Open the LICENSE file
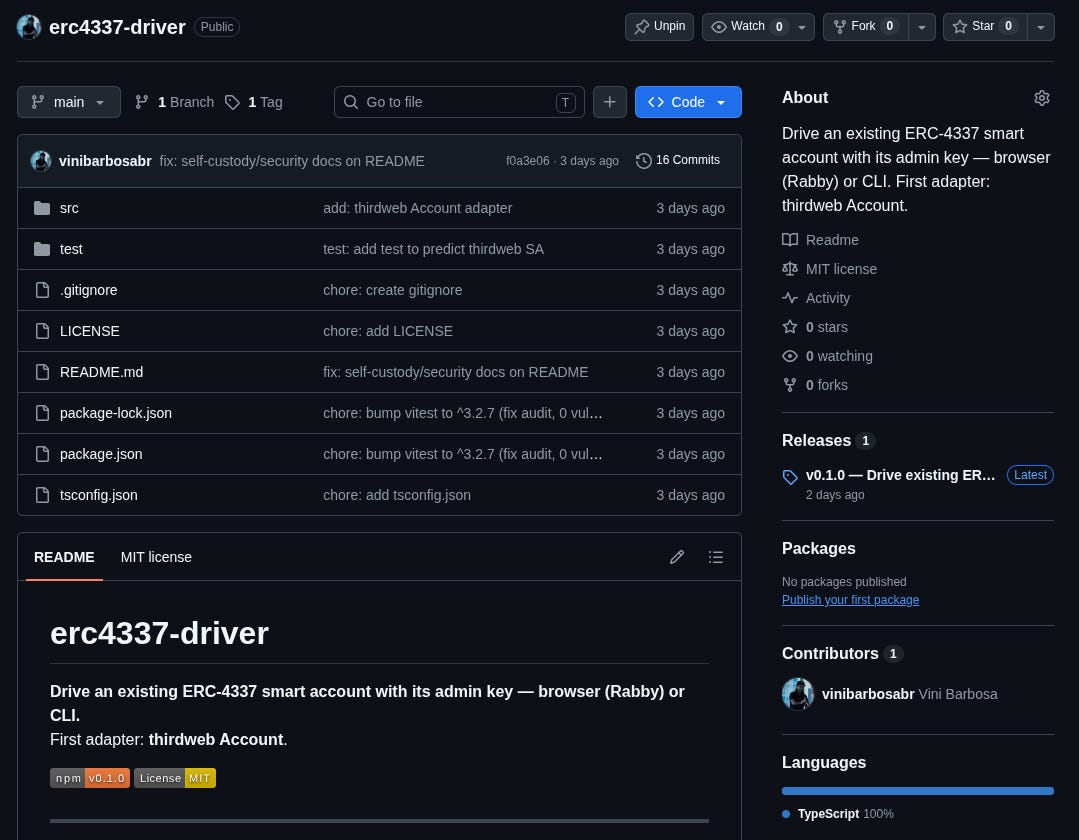The height and width of the screenshot is (840, 1079). point(89,331)
